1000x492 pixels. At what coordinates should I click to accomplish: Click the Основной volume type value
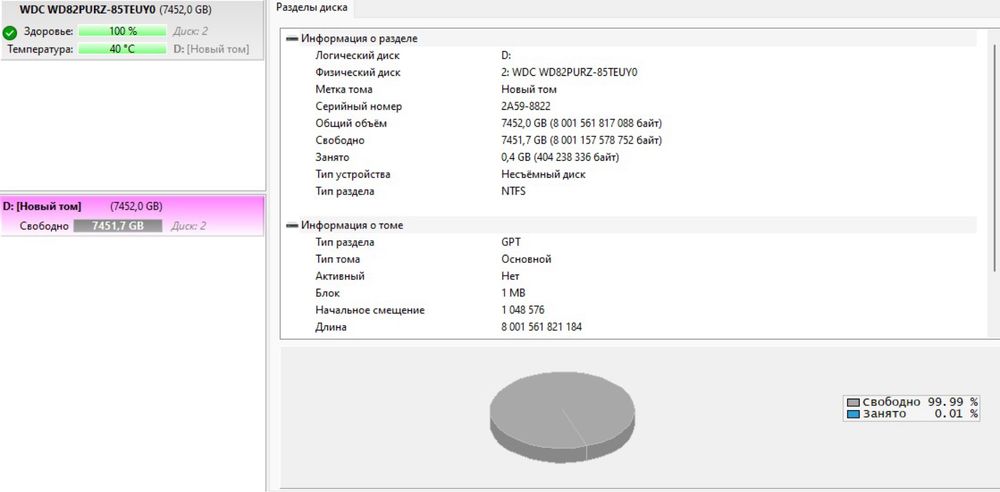tap(526, 259)
